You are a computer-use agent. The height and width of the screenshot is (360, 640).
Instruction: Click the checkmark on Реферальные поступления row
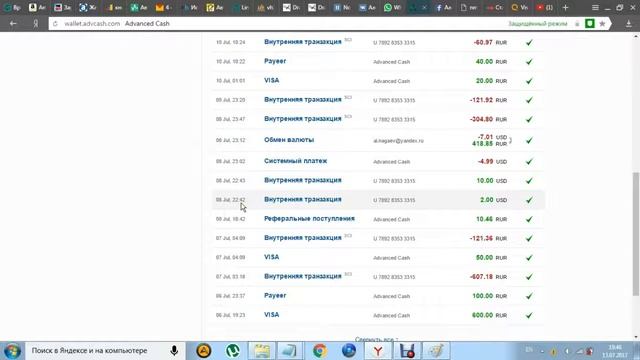529,219
